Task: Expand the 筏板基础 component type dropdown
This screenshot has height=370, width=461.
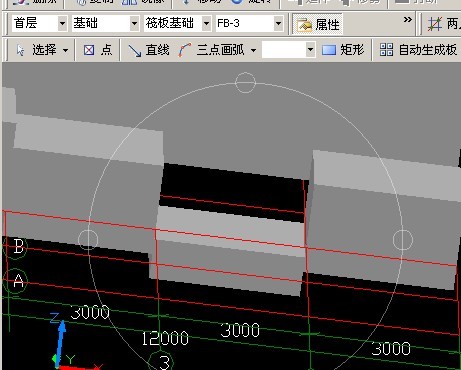Action: pyautogui.click(x=206, y=24)
